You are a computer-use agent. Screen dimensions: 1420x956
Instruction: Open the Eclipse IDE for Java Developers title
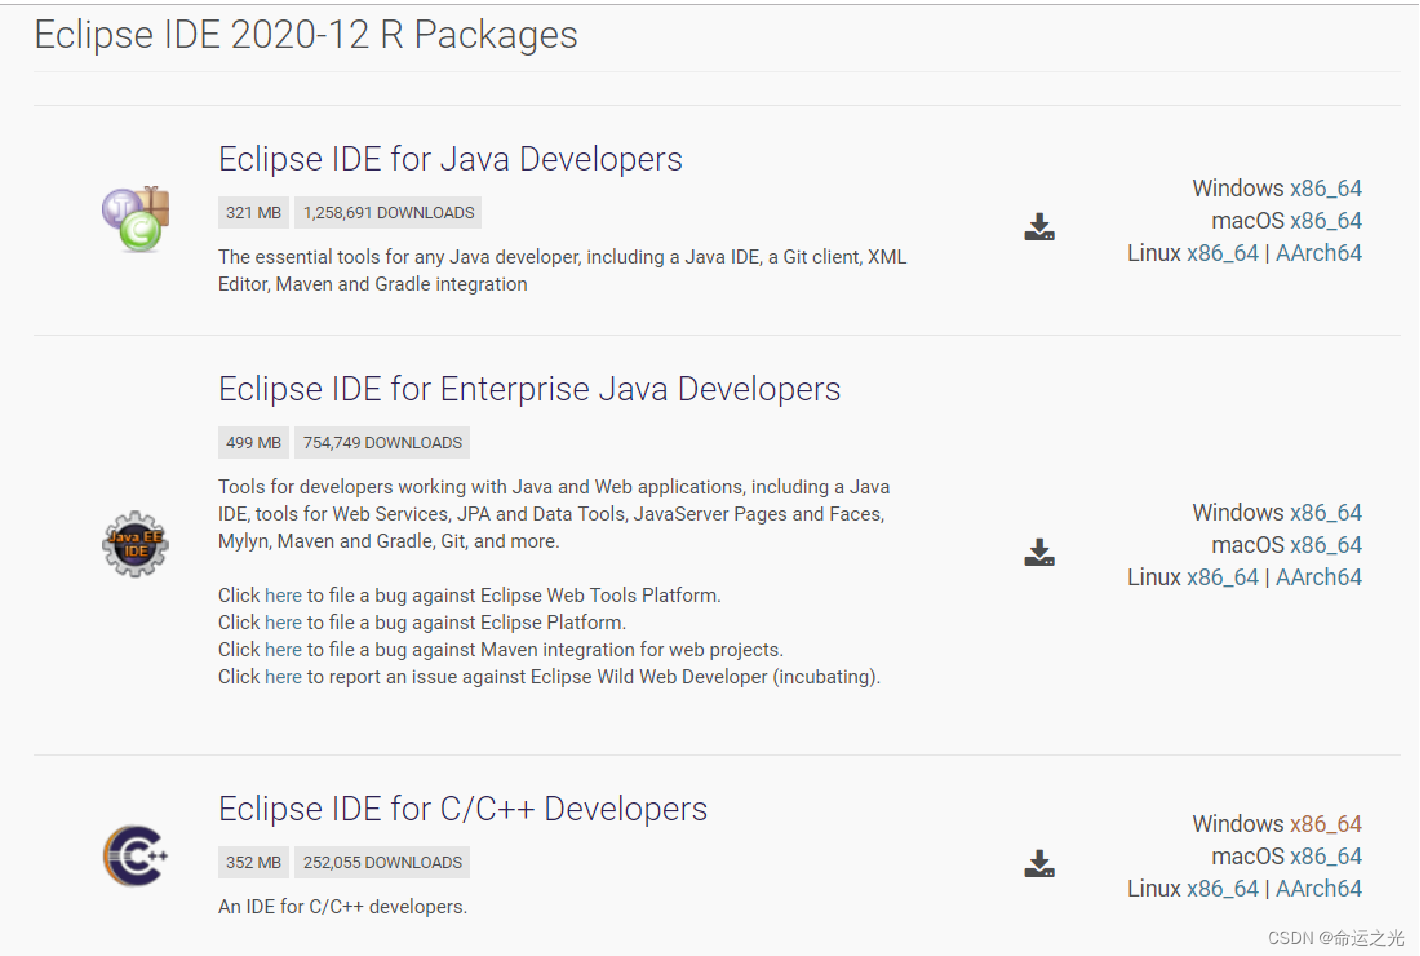point(450,159)
